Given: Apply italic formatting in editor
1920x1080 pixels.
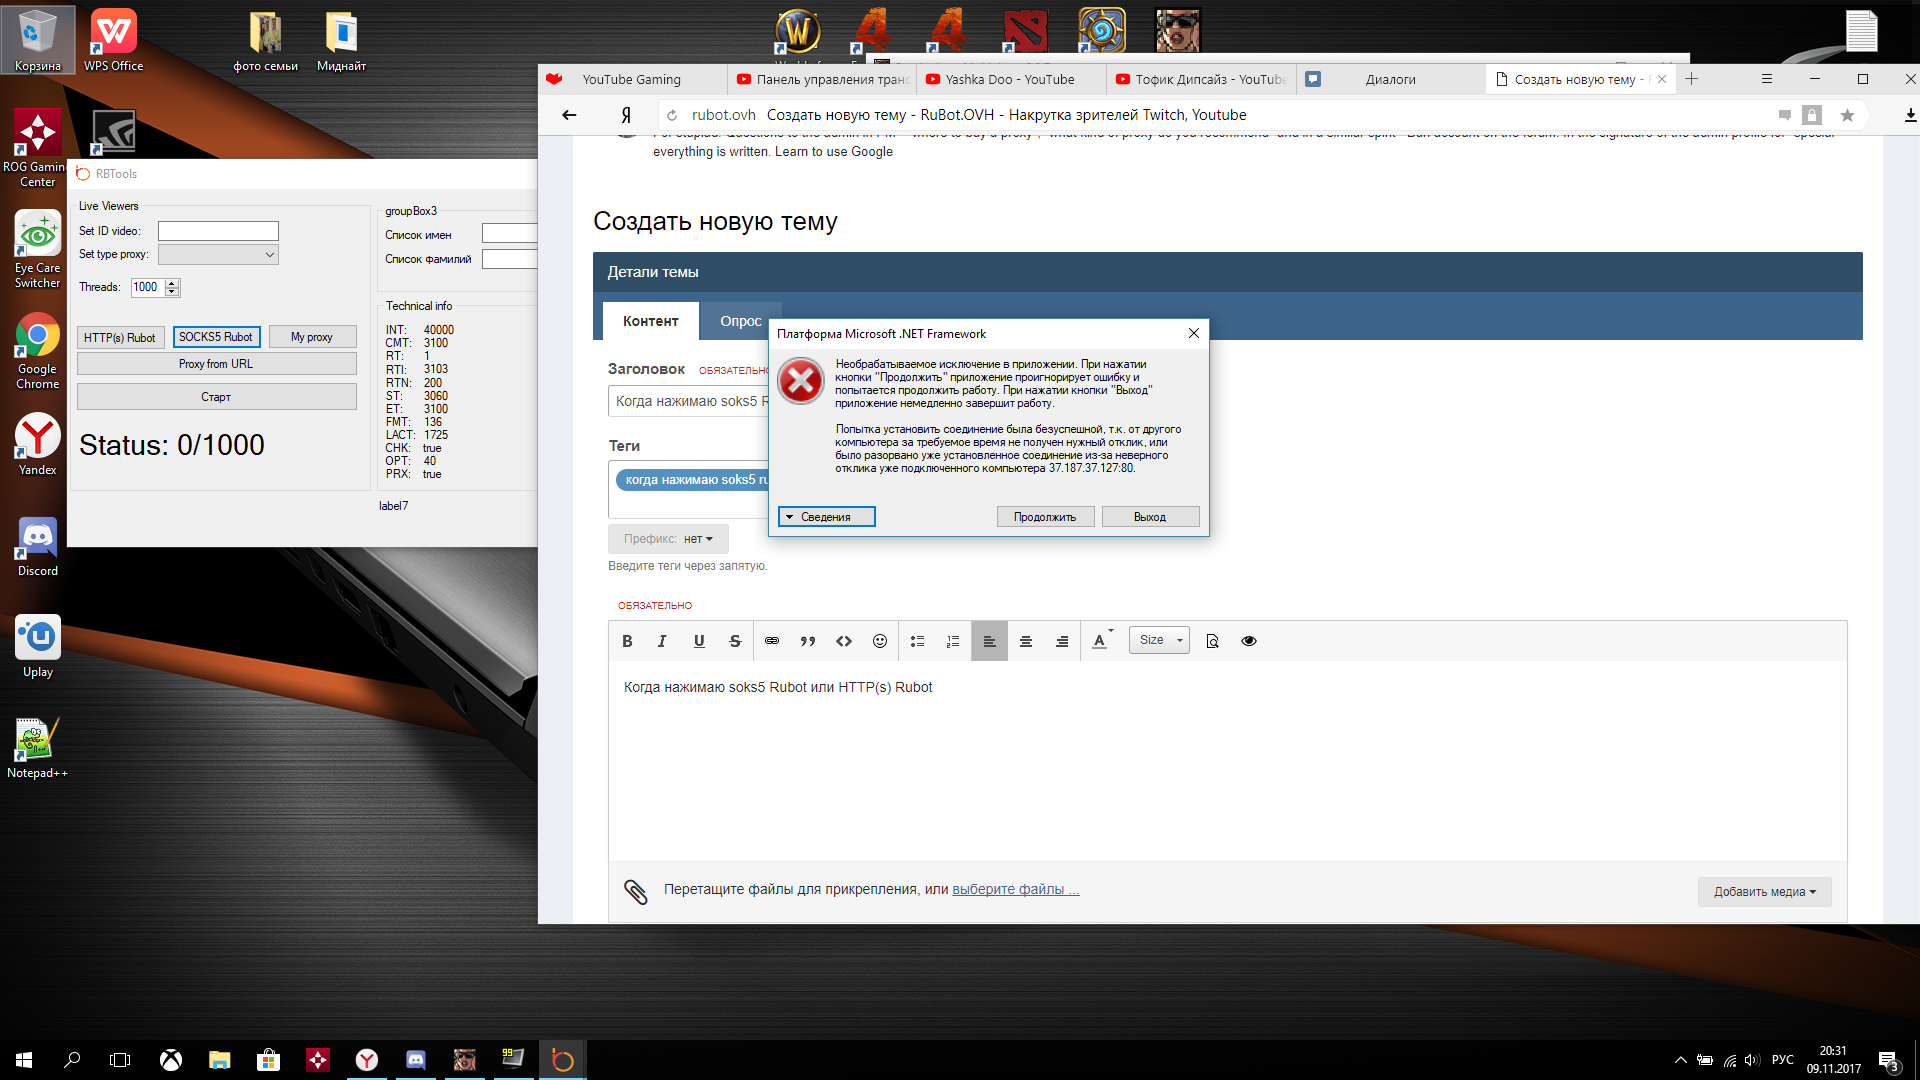Looking at the screenshot, I should tap(662, 641).
